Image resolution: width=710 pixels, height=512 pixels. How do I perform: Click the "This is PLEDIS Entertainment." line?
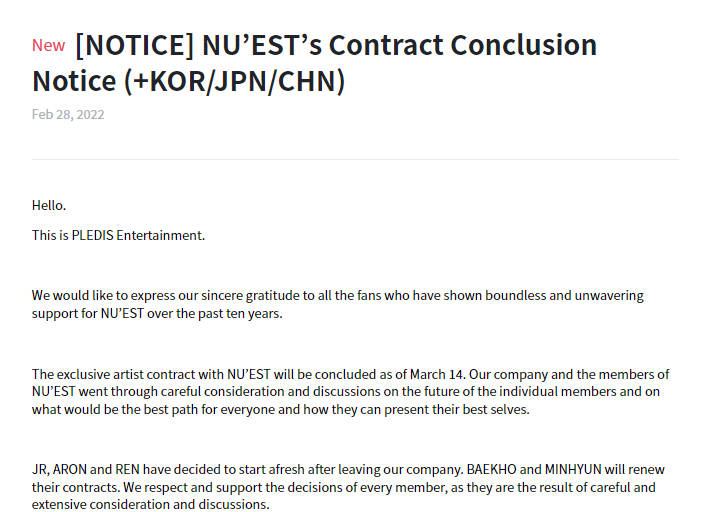point(118,235)
